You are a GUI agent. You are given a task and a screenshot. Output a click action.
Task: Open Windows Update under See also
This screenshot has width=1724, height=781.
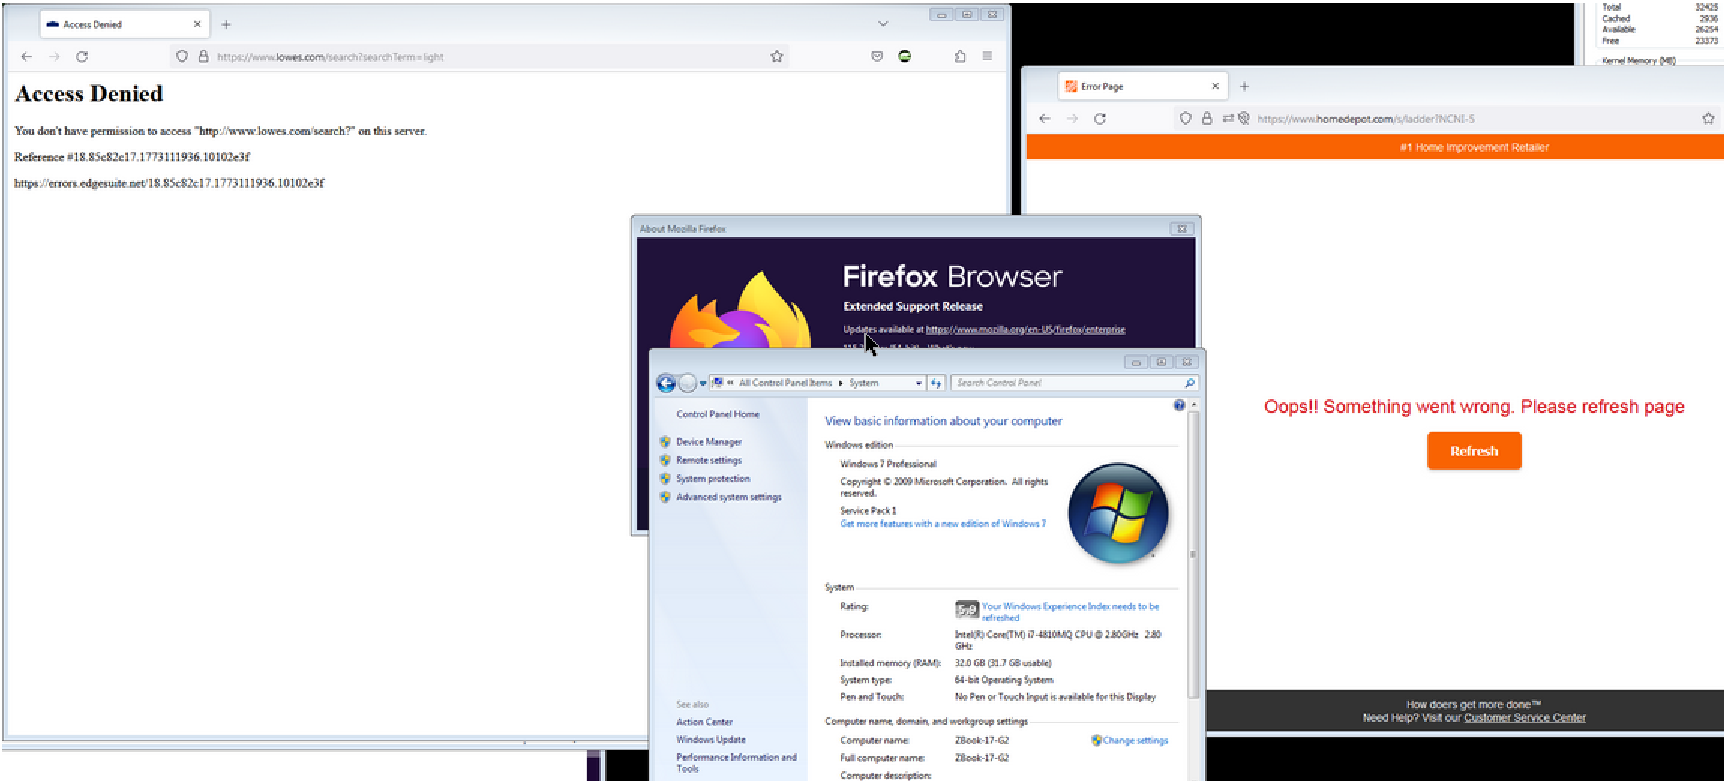(x=711, y=740)
